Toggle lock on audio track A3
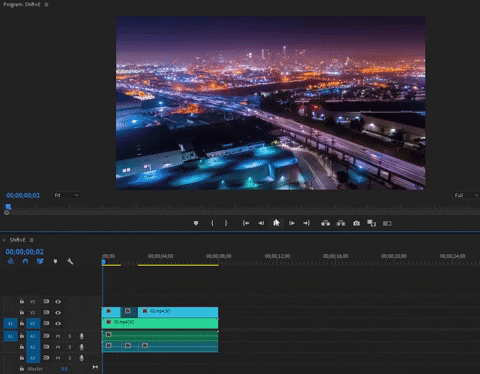Image resolution: width=480 pixels, height=374 pixels. [x=22, y=358]
